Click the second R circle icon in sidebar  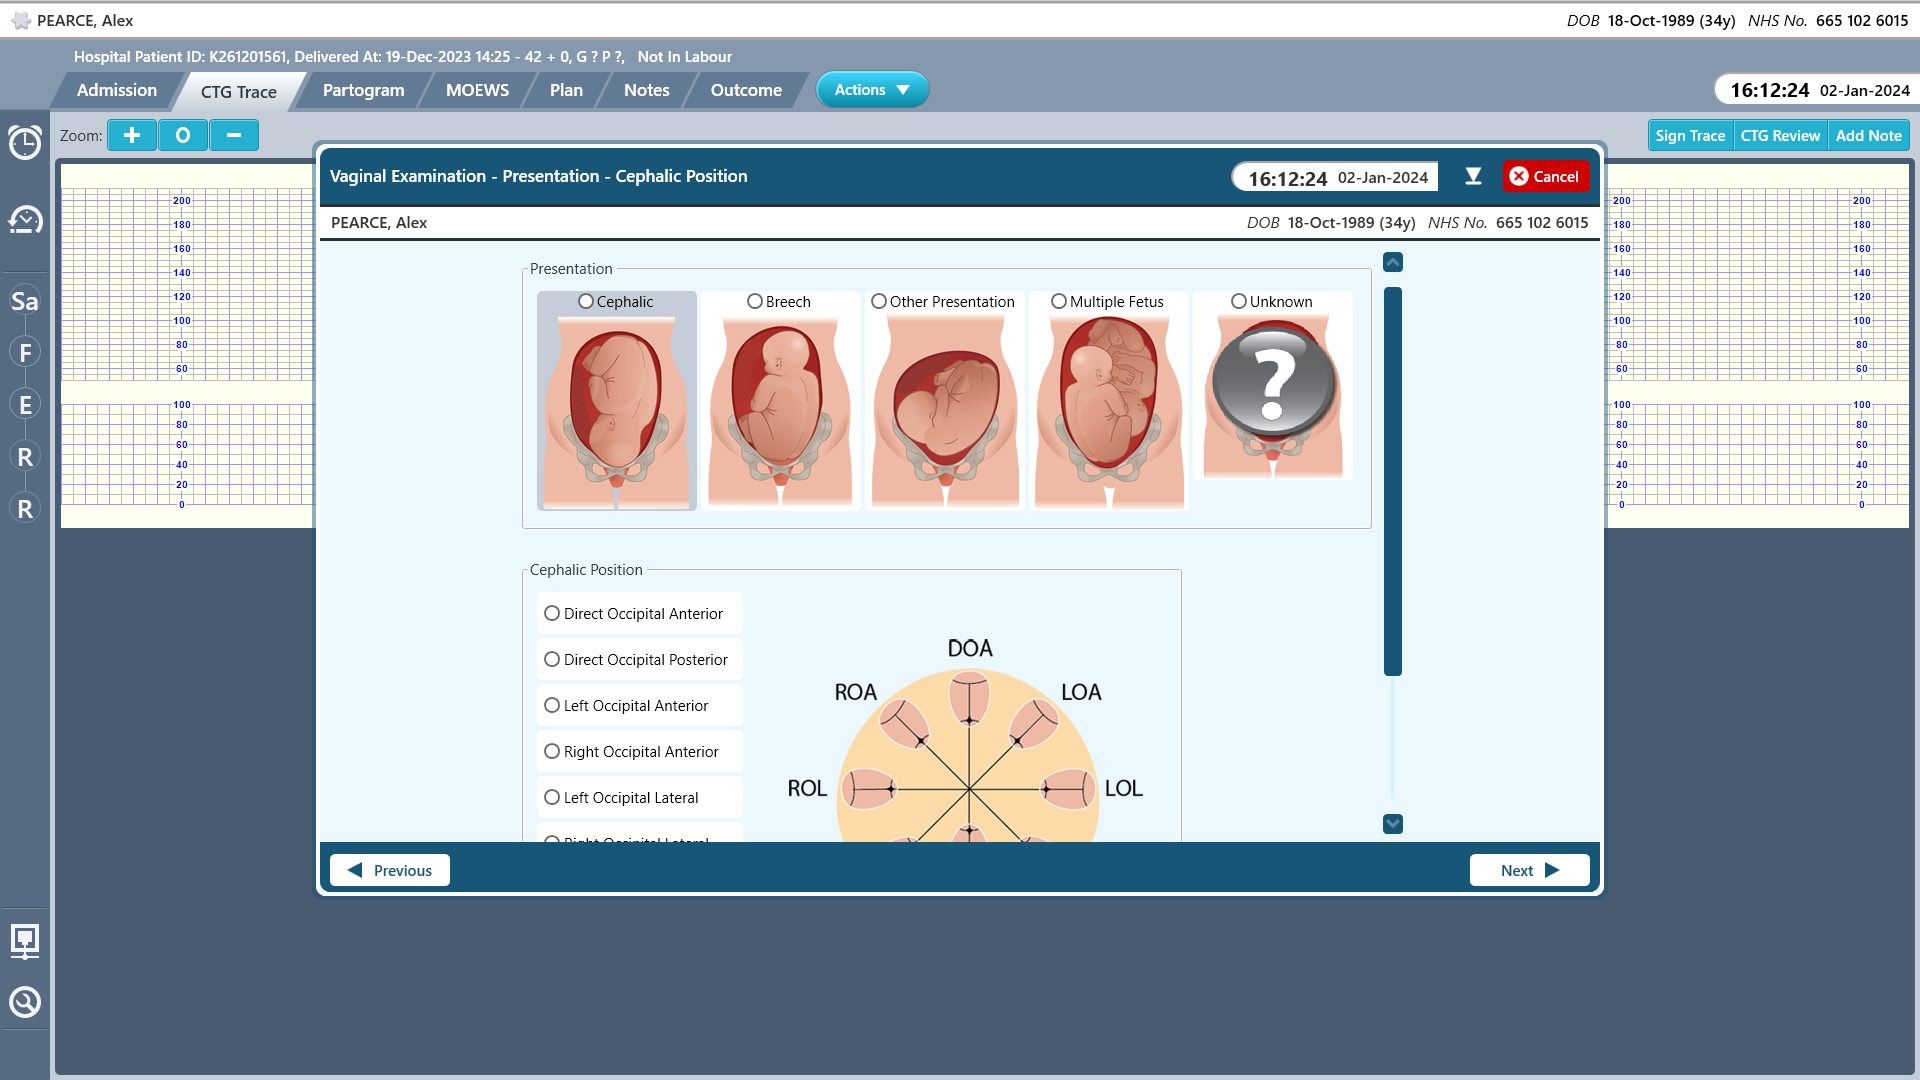coord(25,509)
